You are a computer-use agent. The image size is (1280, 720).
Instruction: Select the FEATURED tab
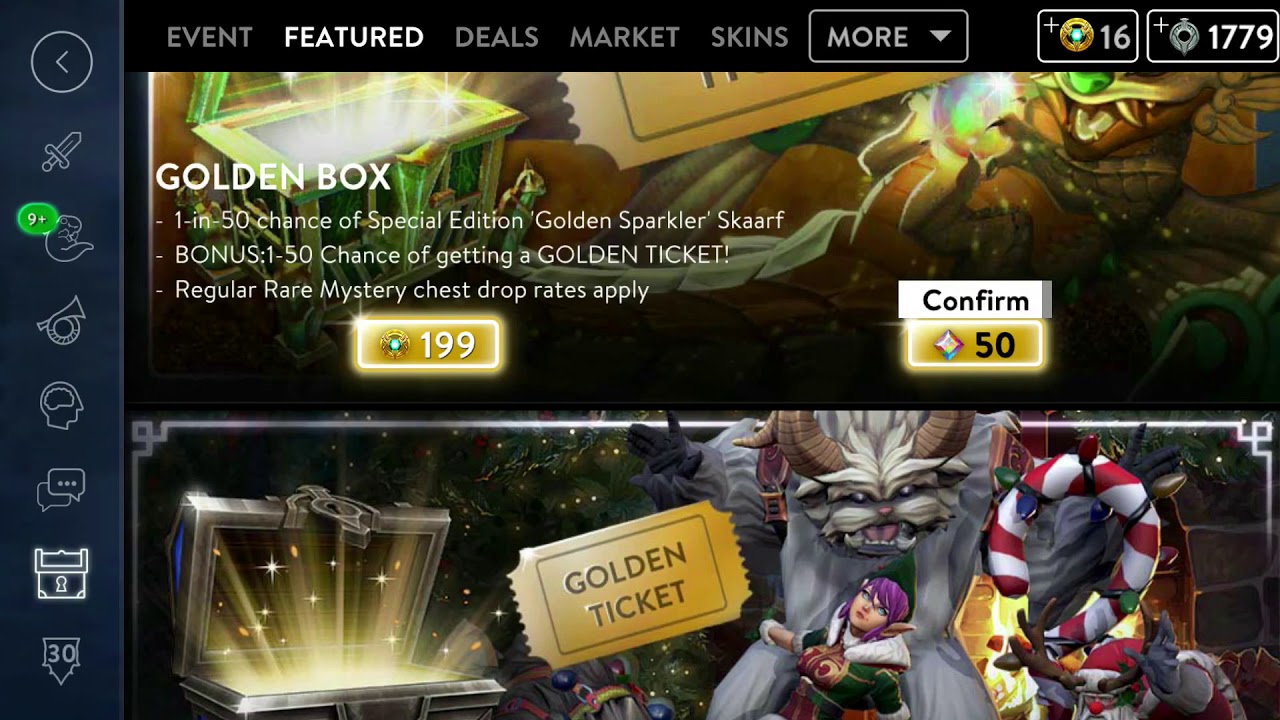354,37
